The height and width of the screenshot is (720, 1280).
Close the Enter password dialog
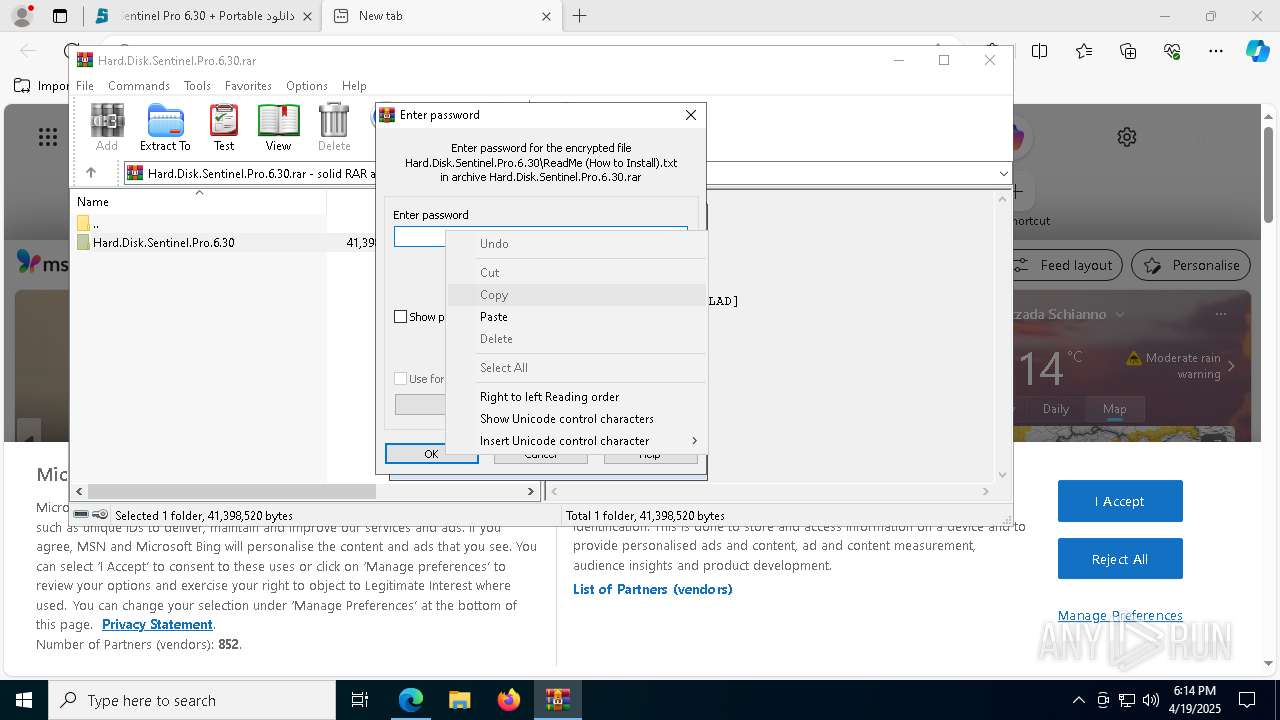(x=690, y=115)
